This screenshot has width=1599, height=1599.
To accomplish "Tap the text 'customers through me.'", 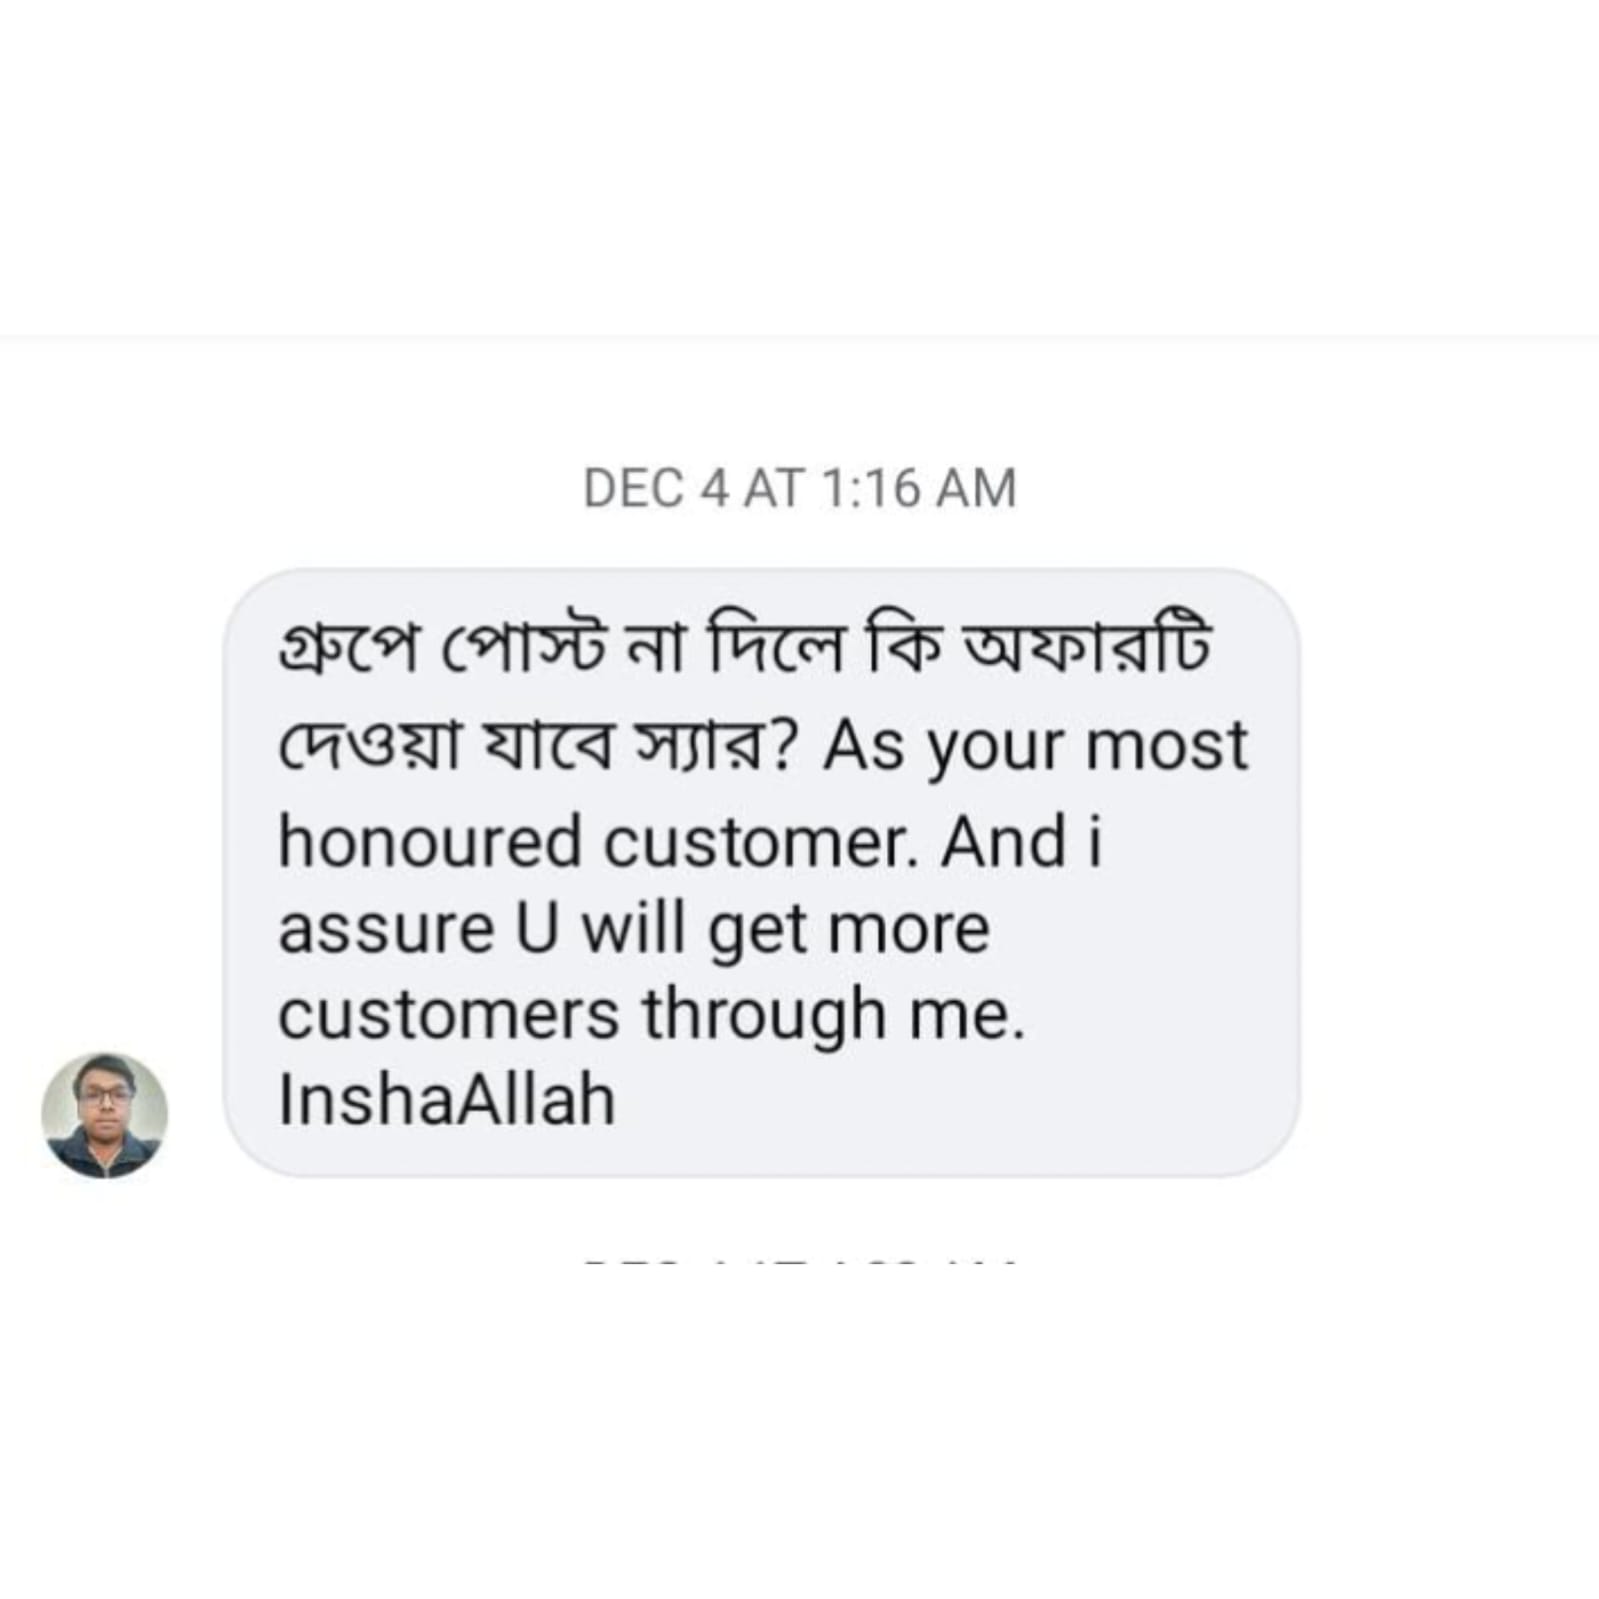I will click(x=652, y=1016).
